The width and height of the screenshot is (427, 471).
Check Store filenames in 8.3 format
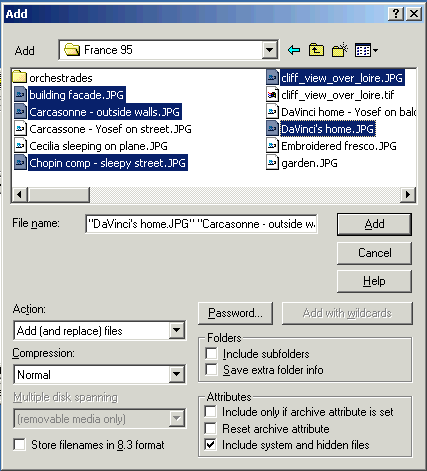(x=20, y=445)
